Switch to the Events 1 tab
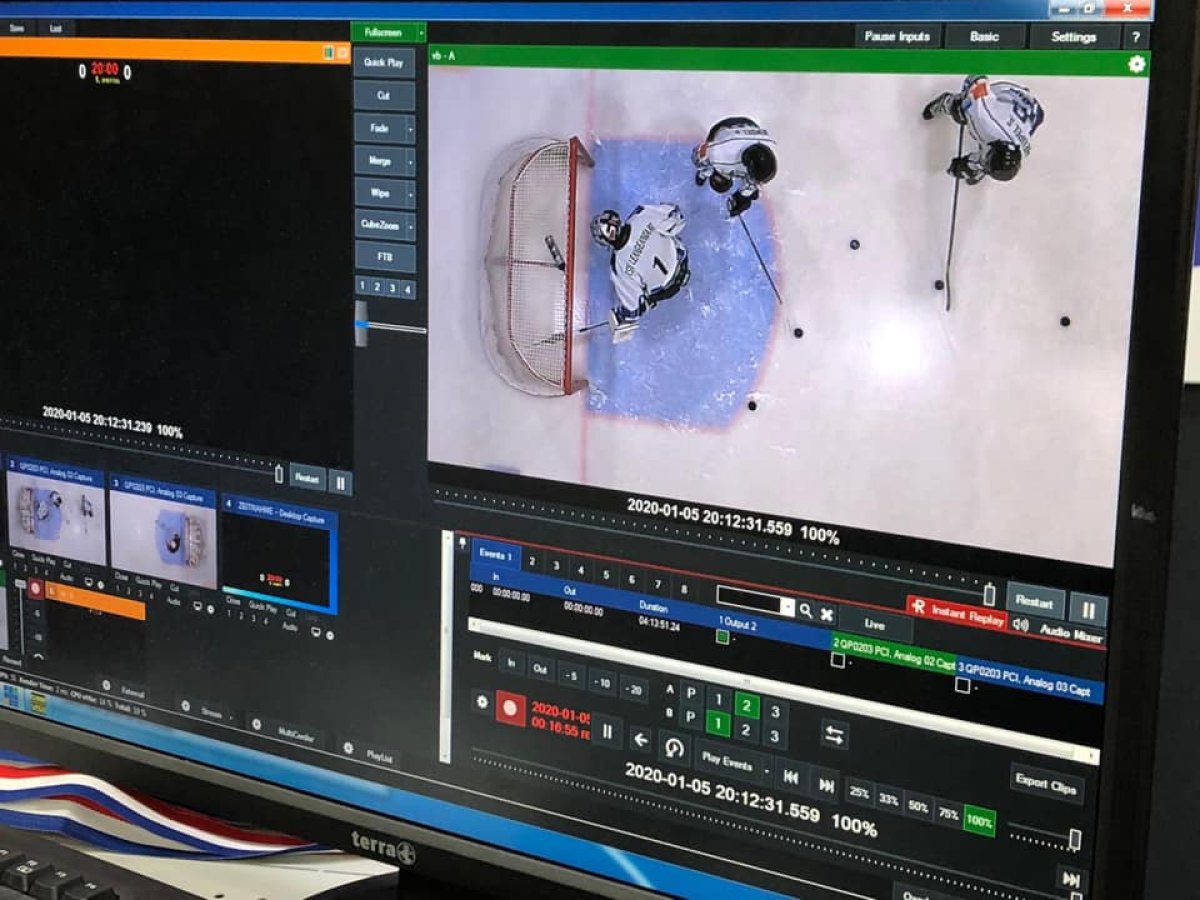This screenshot has height=900, width=1200. coord(495,555)
